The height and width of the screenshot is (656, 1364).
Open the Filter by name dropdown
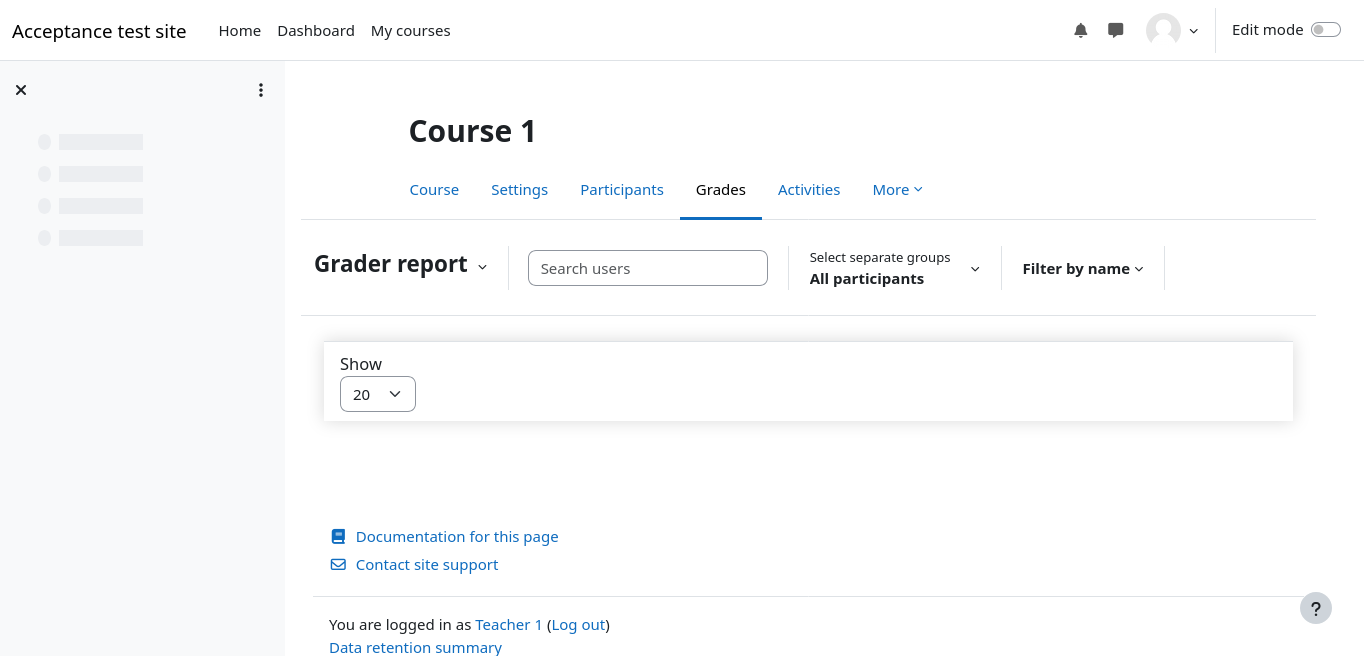click(x=1082, y=269)
